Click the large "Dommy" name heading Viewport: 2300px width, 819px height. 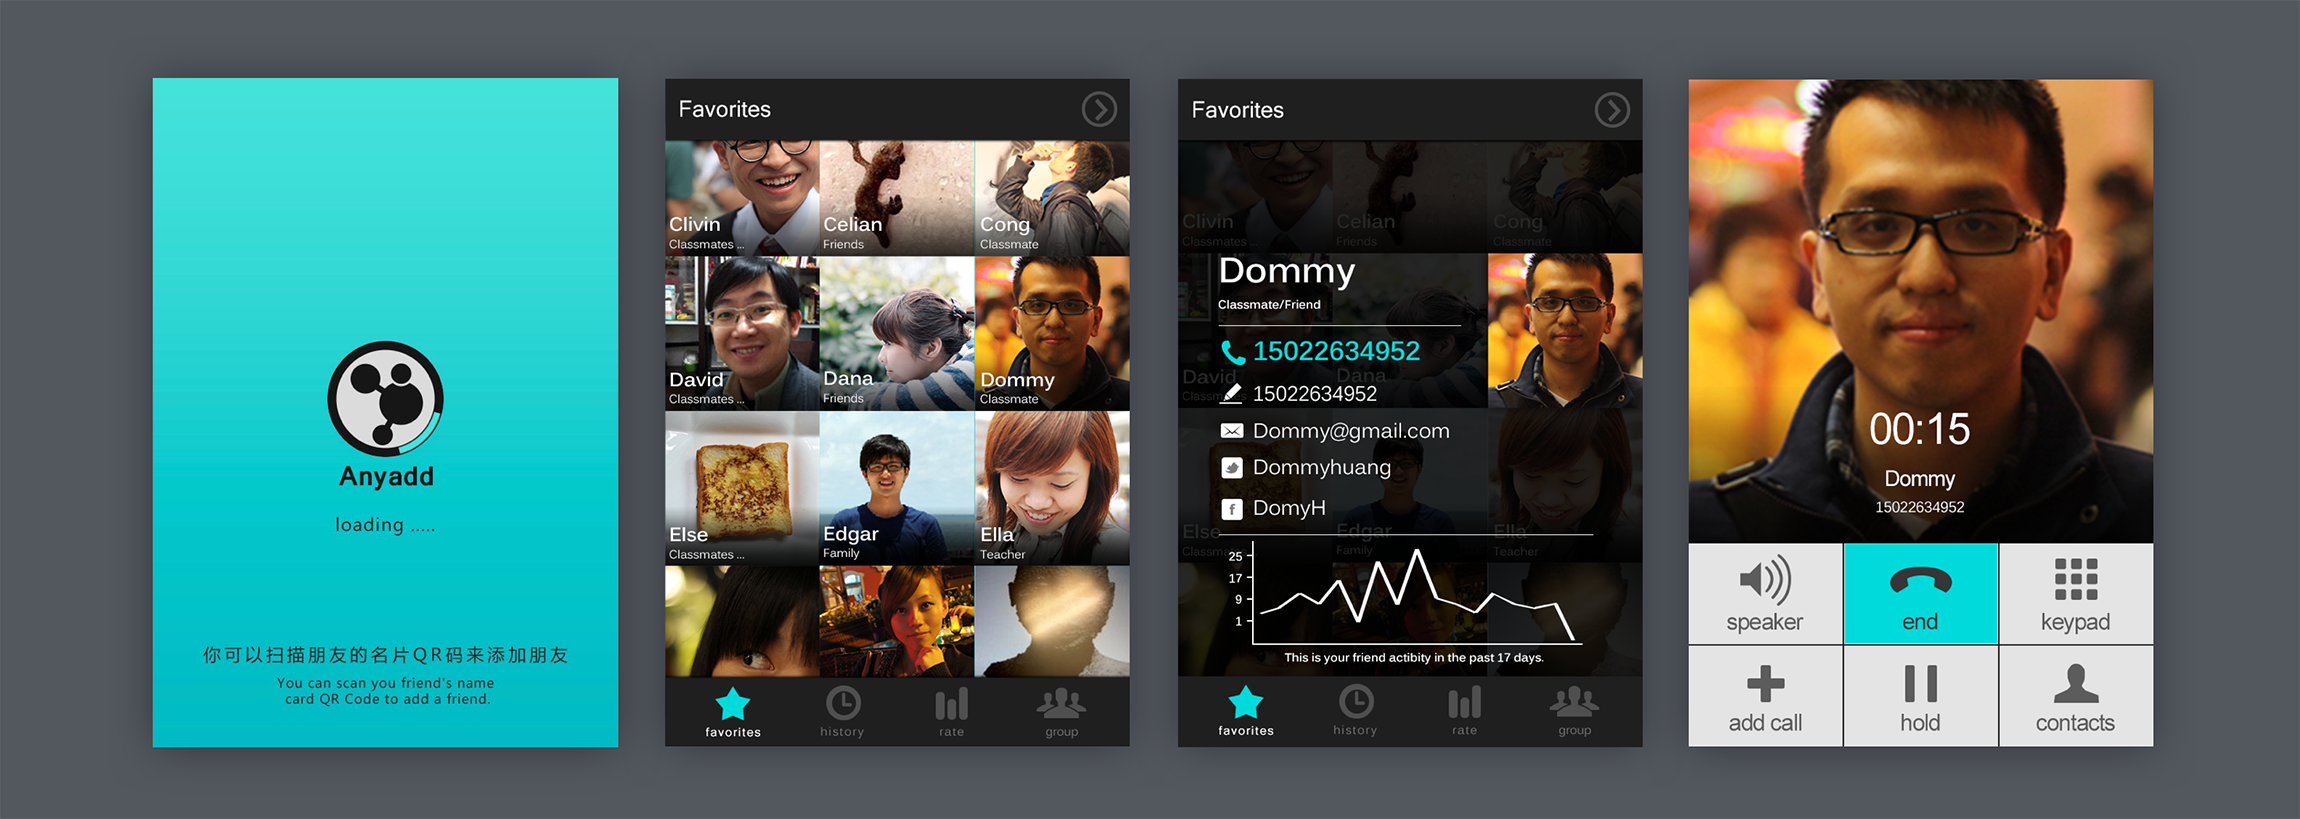pos(1287,271)
